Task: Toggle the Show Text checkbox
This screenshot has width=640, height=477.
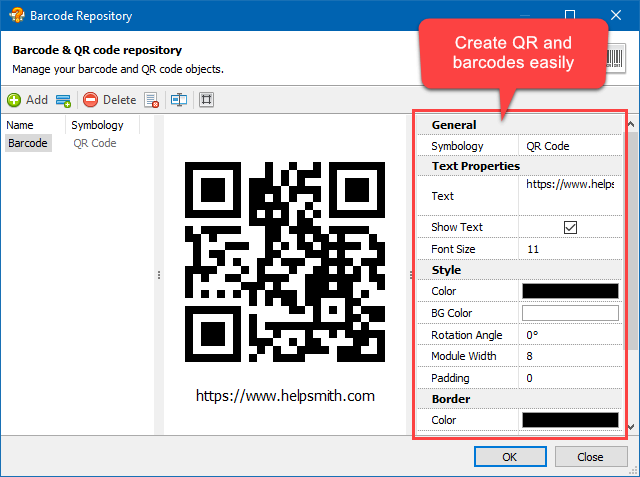Action: [570, 227]
